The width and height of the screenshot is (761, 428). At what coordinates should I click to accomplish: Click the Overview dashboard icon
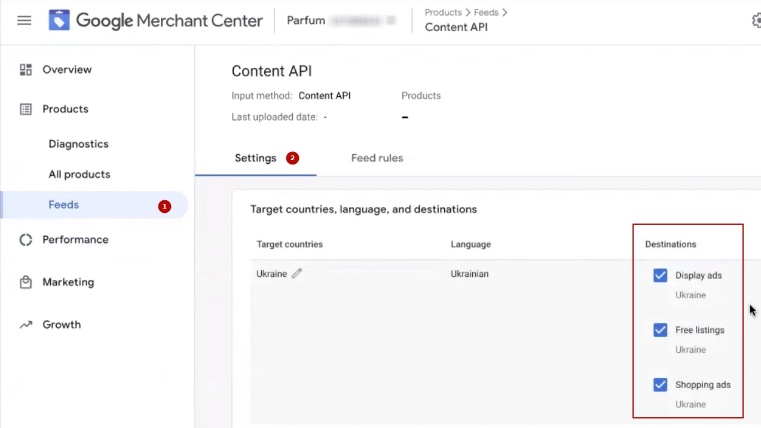(26, 70)
